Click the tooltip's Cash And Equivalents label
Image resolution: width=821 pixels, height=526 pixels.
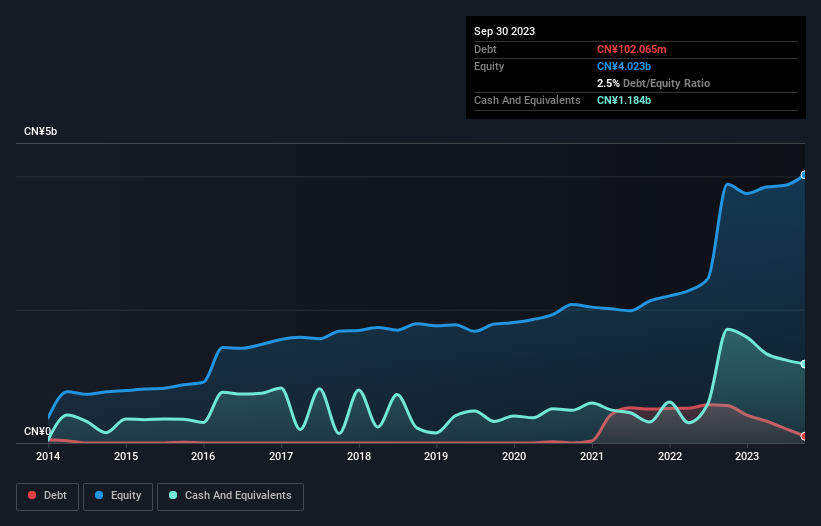coord(527,100)
